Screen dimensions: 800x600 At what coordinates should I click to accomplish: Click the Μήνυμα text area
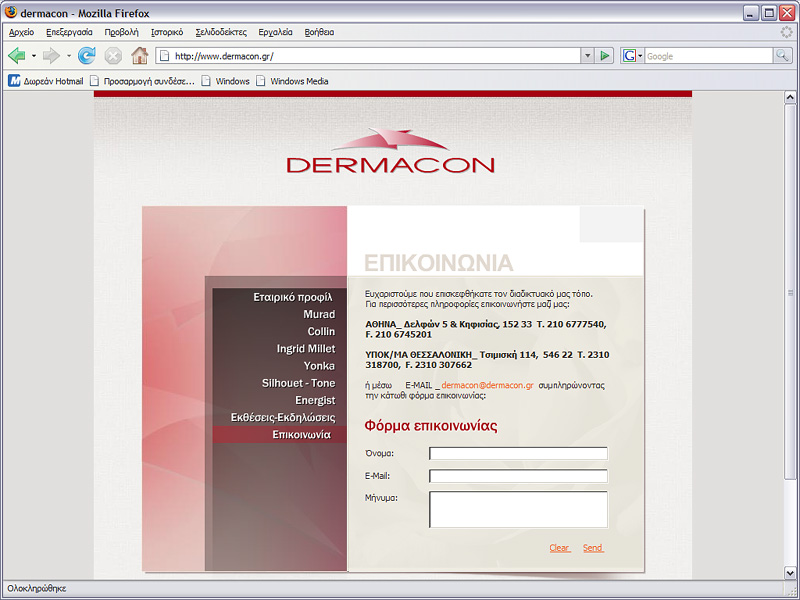(518, 509)
